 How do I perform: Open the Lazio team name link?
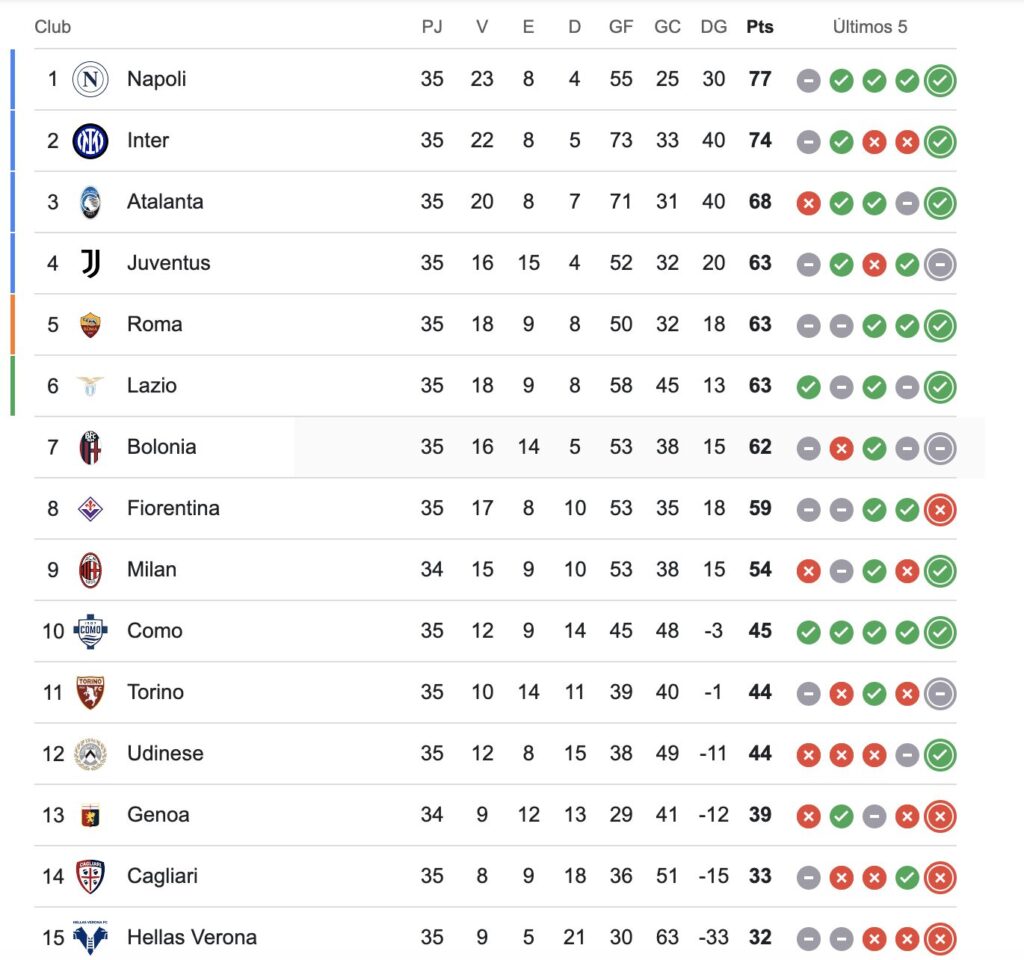pyautogui.click(x=152, y=385)
